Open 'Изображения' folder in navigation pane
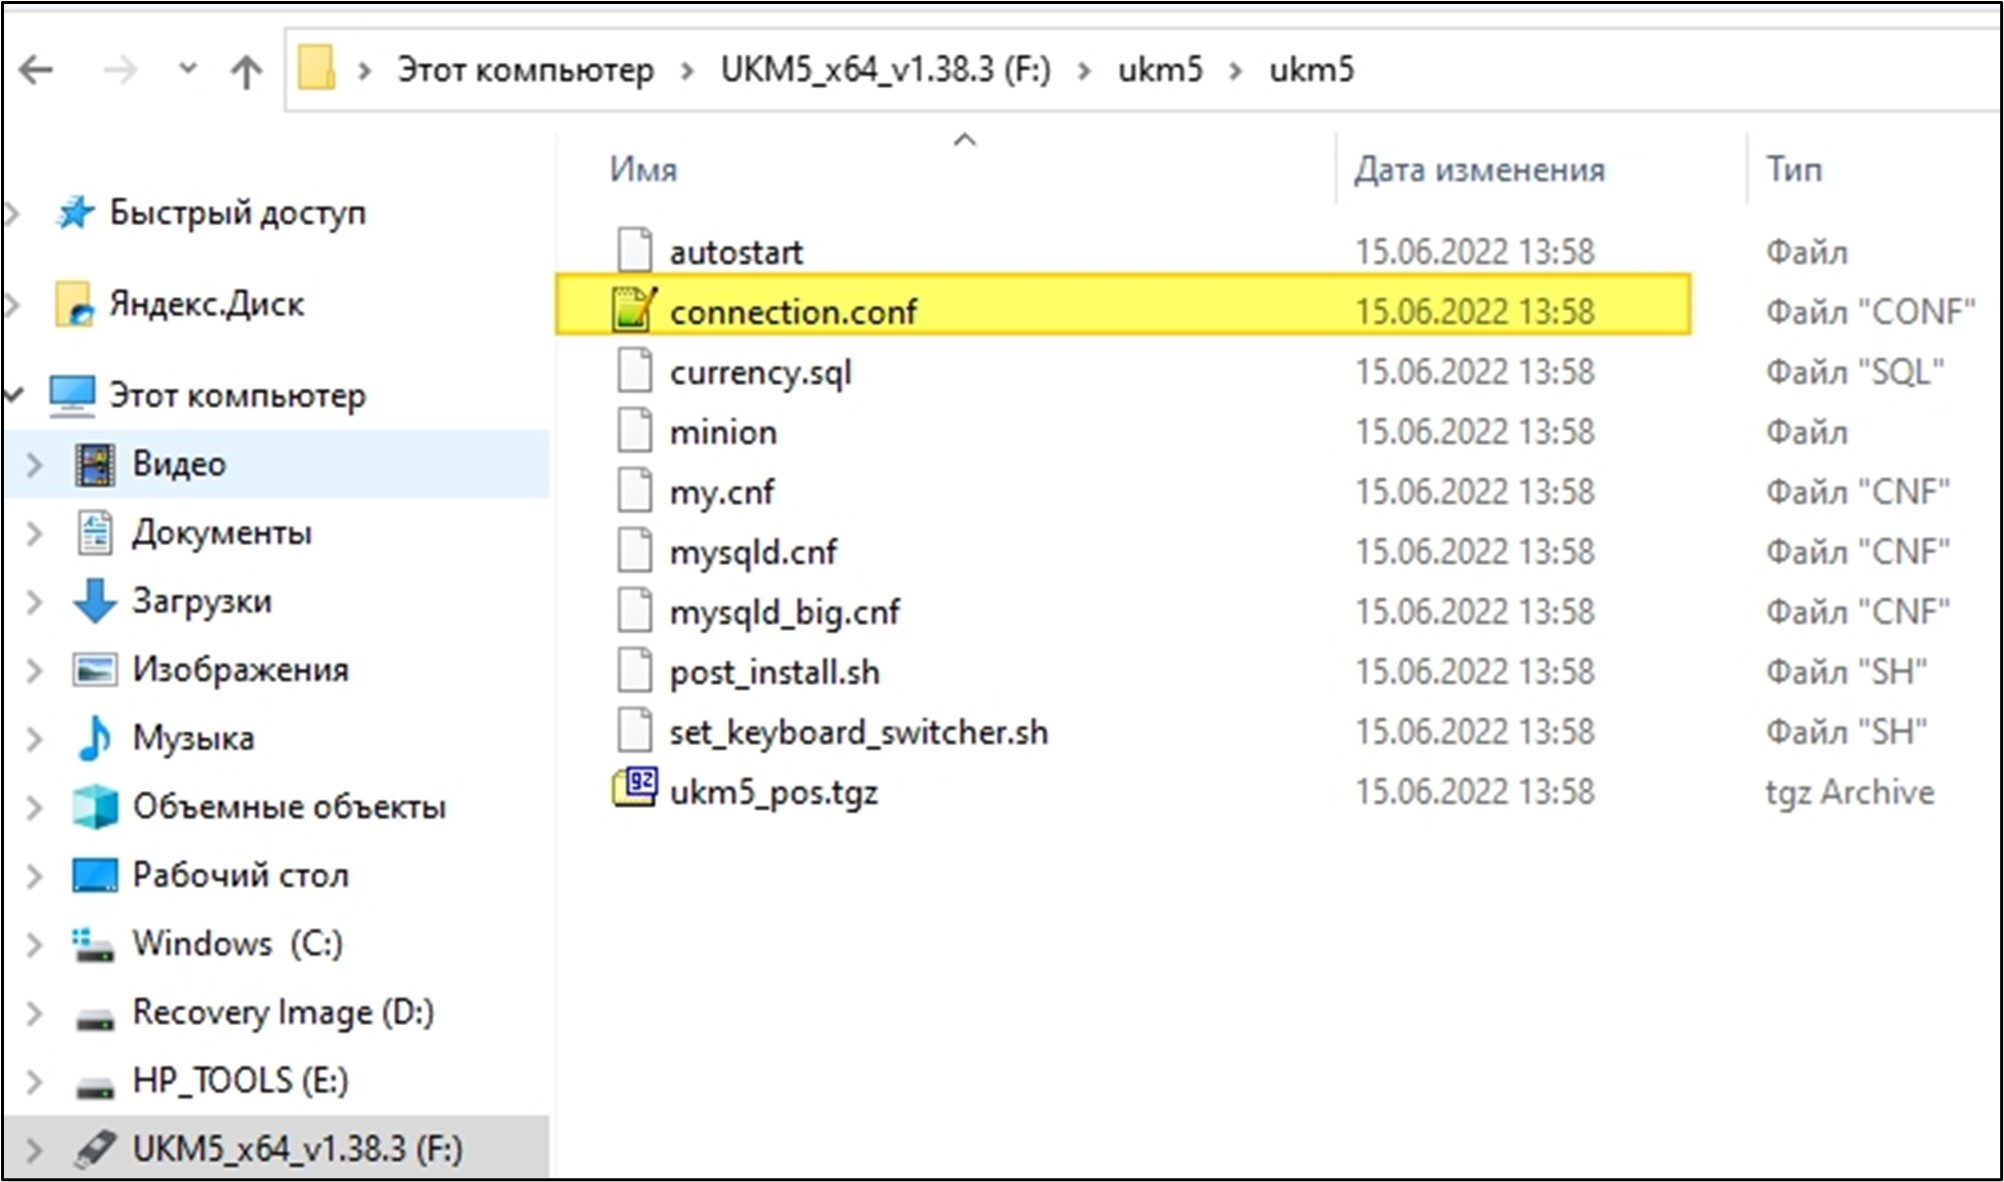 (240, 669)
